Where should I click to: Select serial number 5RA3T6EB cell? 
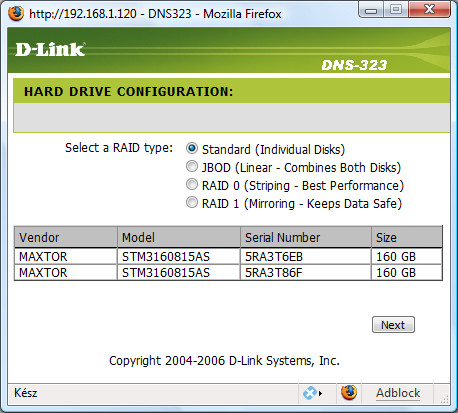pyautogui.click(x=306, y=256)
